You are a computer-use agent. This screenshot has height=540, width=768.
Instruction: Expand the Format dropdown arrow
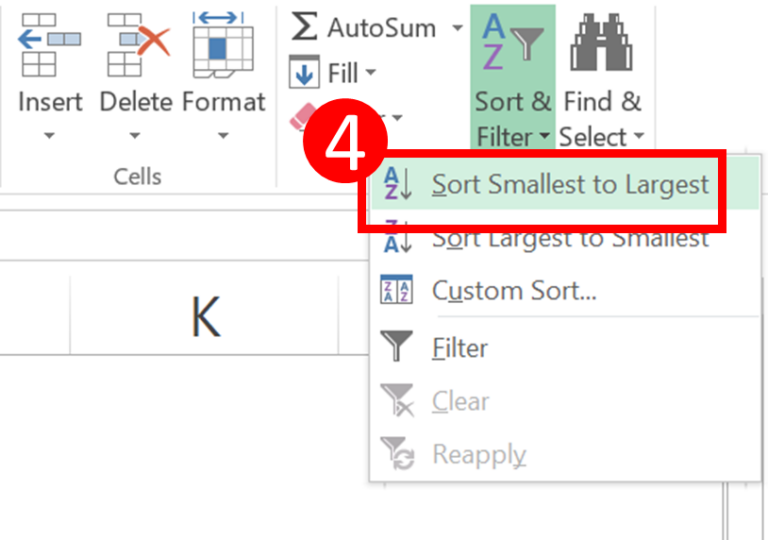[x=223, y=135]
